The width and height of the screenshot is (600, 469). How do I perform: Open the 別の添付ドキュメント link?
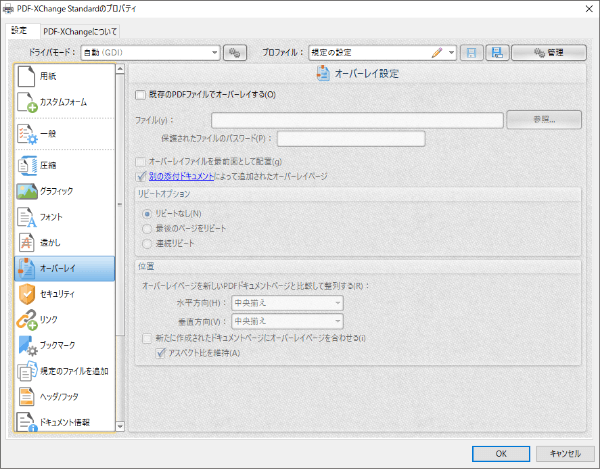tap(181, 176)
